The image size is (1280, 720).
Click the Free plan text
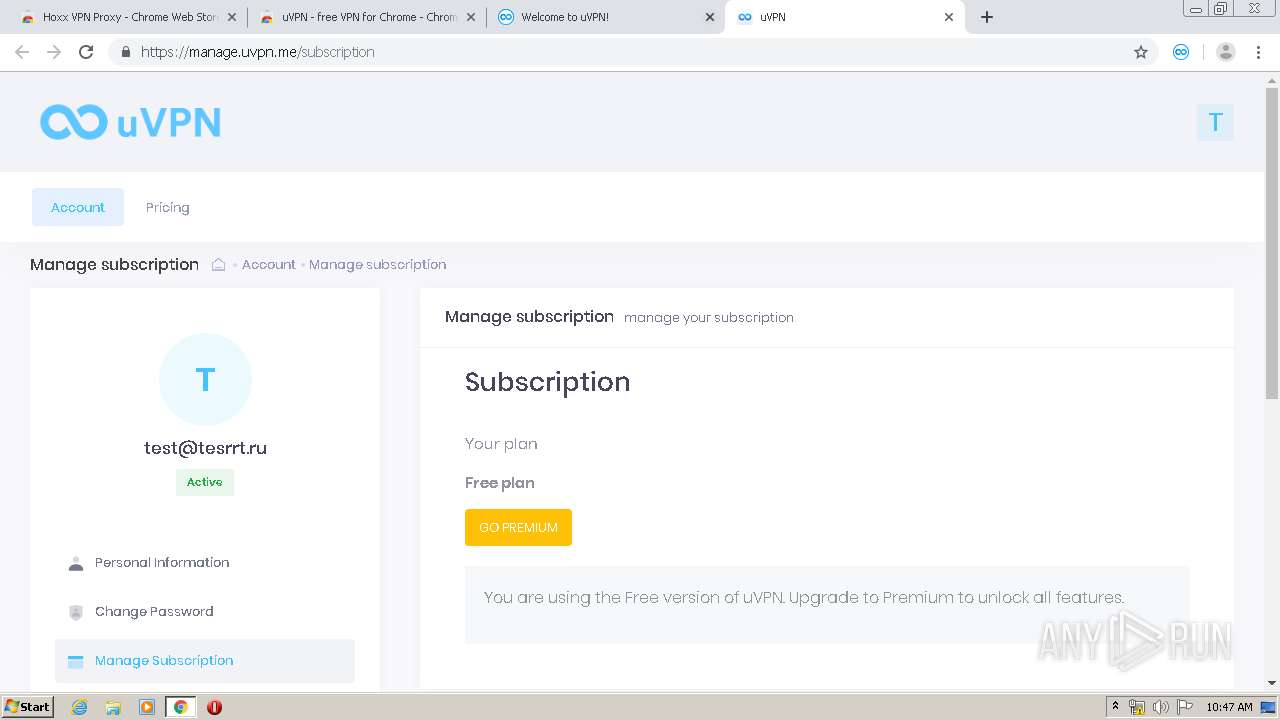(x=500, y=483)
